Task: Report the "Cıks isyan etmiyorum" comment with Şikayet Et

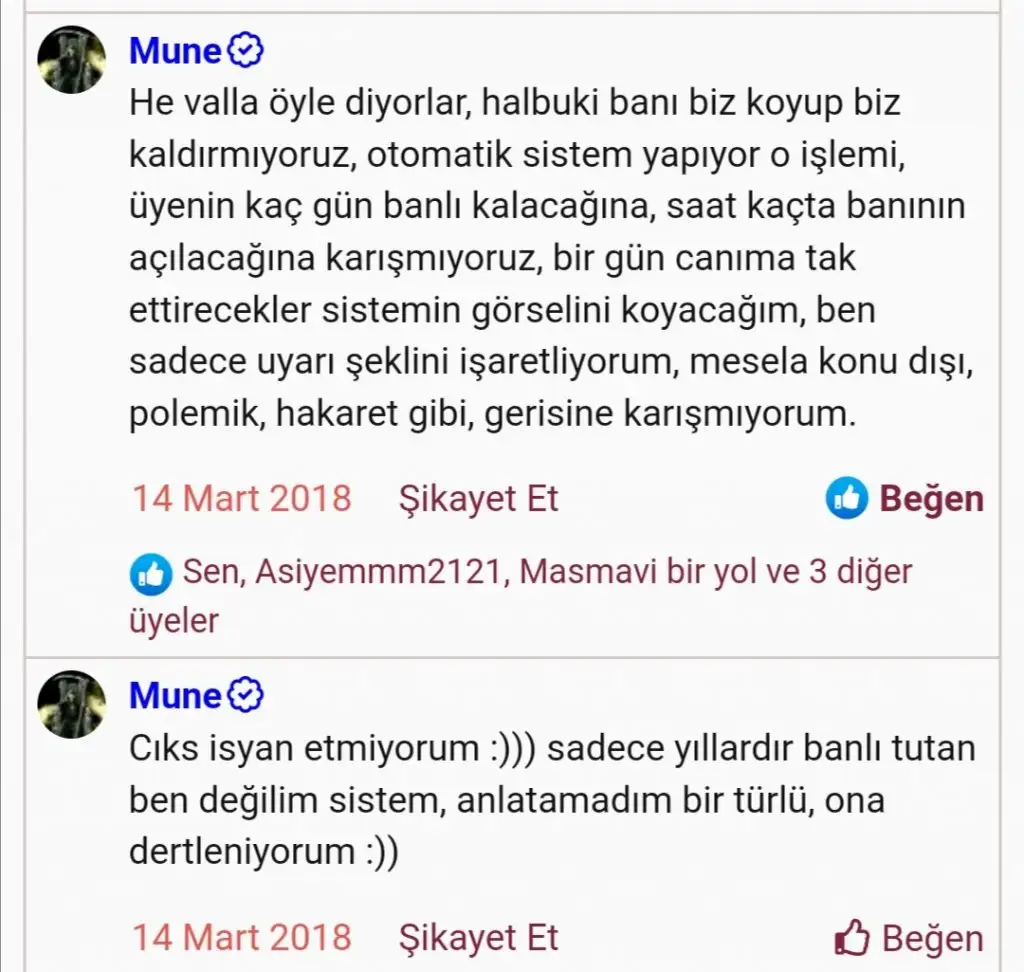Action: pos(478,938)
